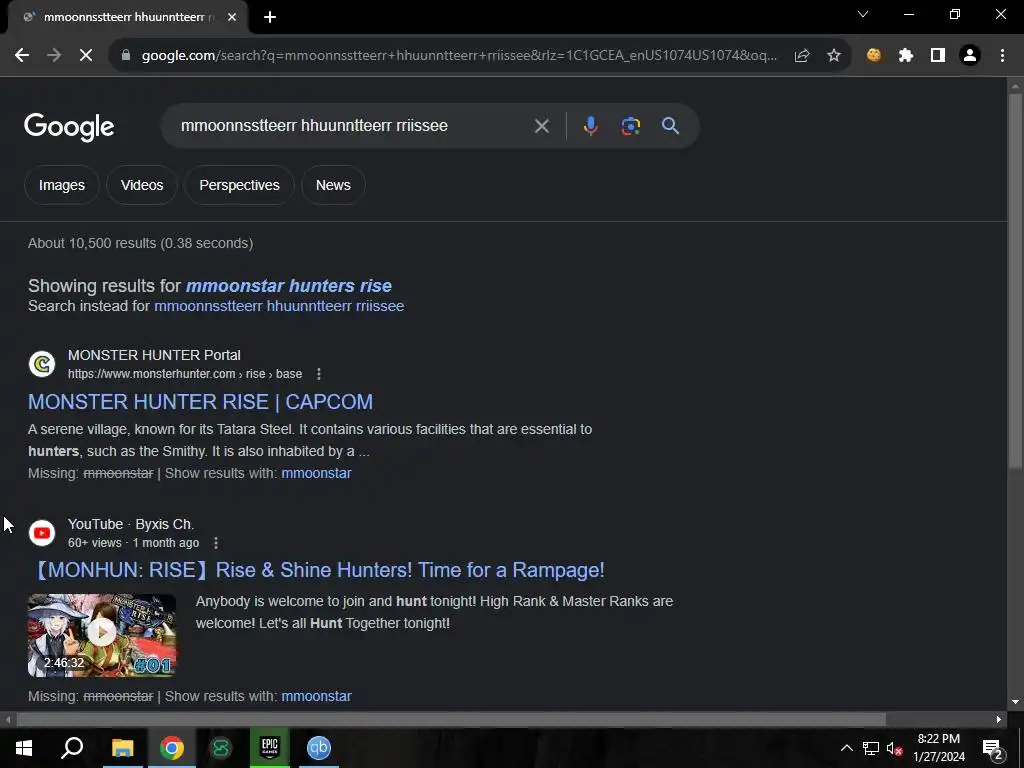Start Google voice search

[590, 126]
